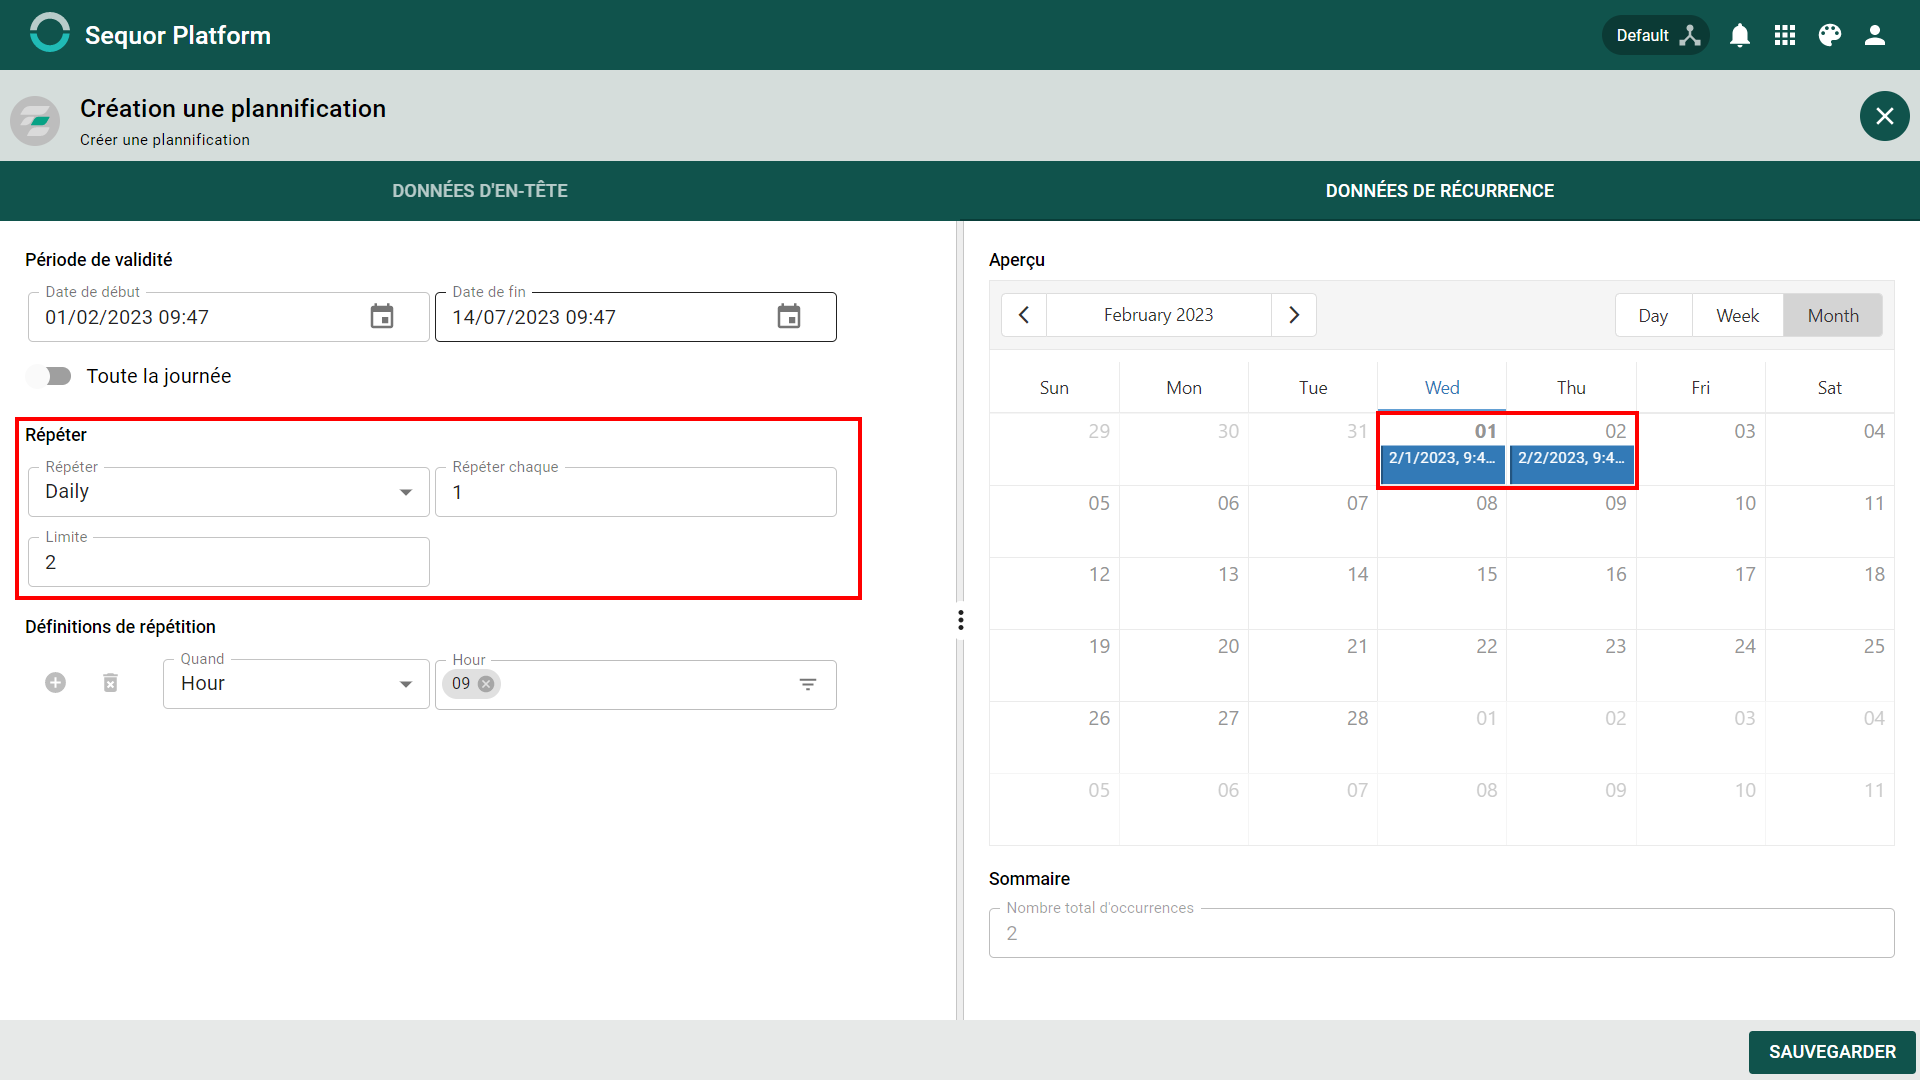Switch to Données d'en-tête tab
Viewport: 1920px width, 1080px height.
click(480, 191)
